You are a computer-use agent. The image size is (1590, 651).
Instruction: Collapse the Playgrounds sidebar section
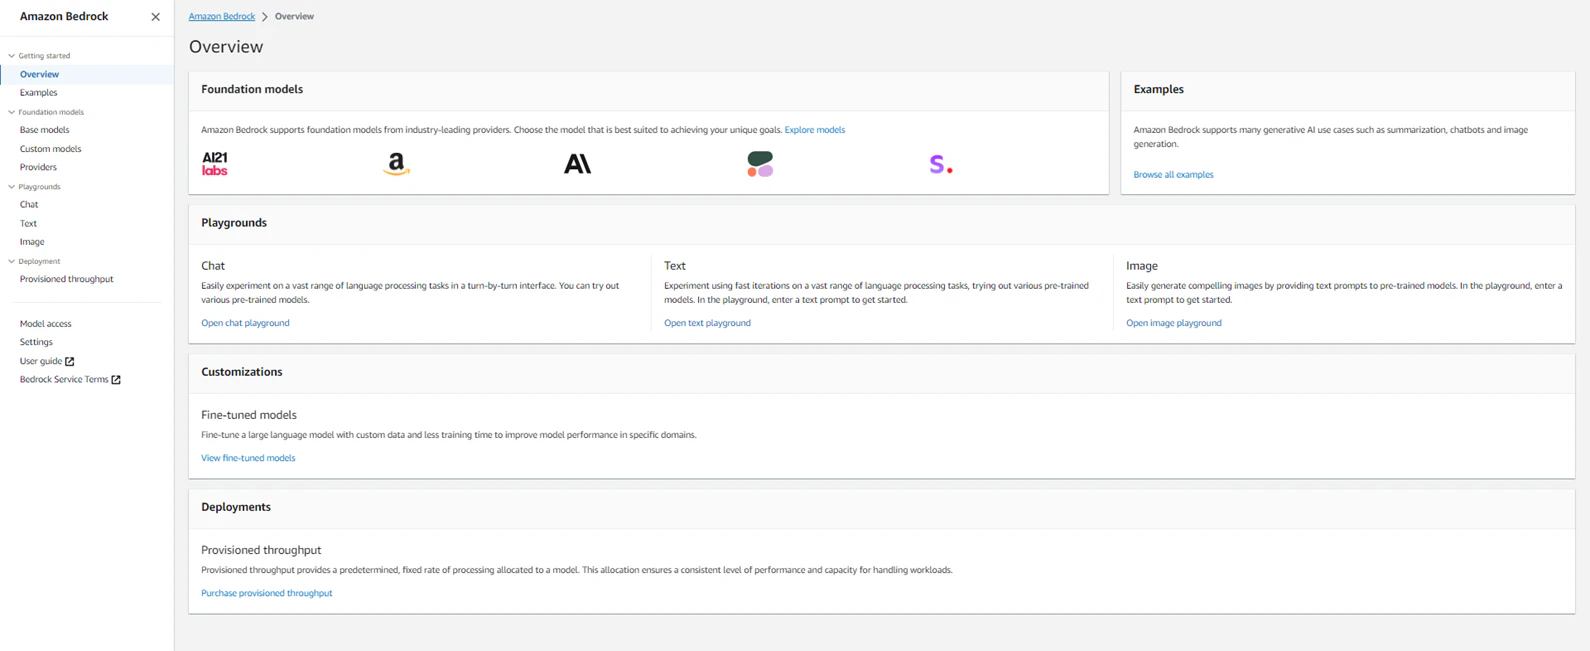[x=12, y=187]
